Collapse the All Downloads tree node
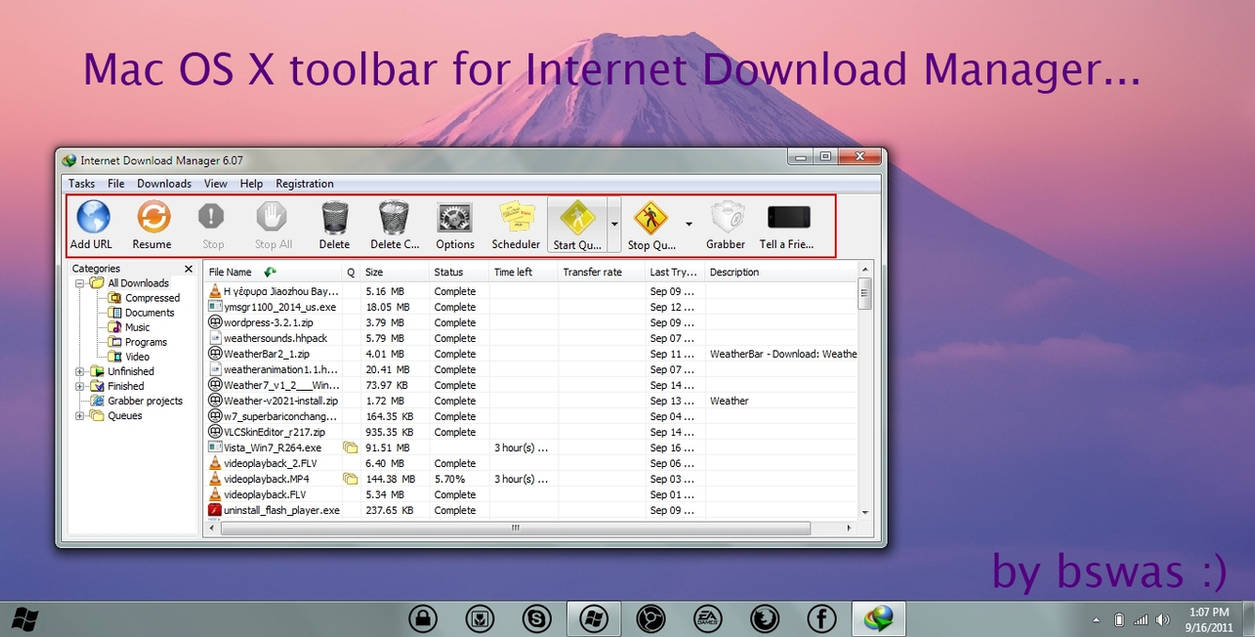Image resolution: width=1255 pixels, height=637 pixels. (x=80, y=283)
